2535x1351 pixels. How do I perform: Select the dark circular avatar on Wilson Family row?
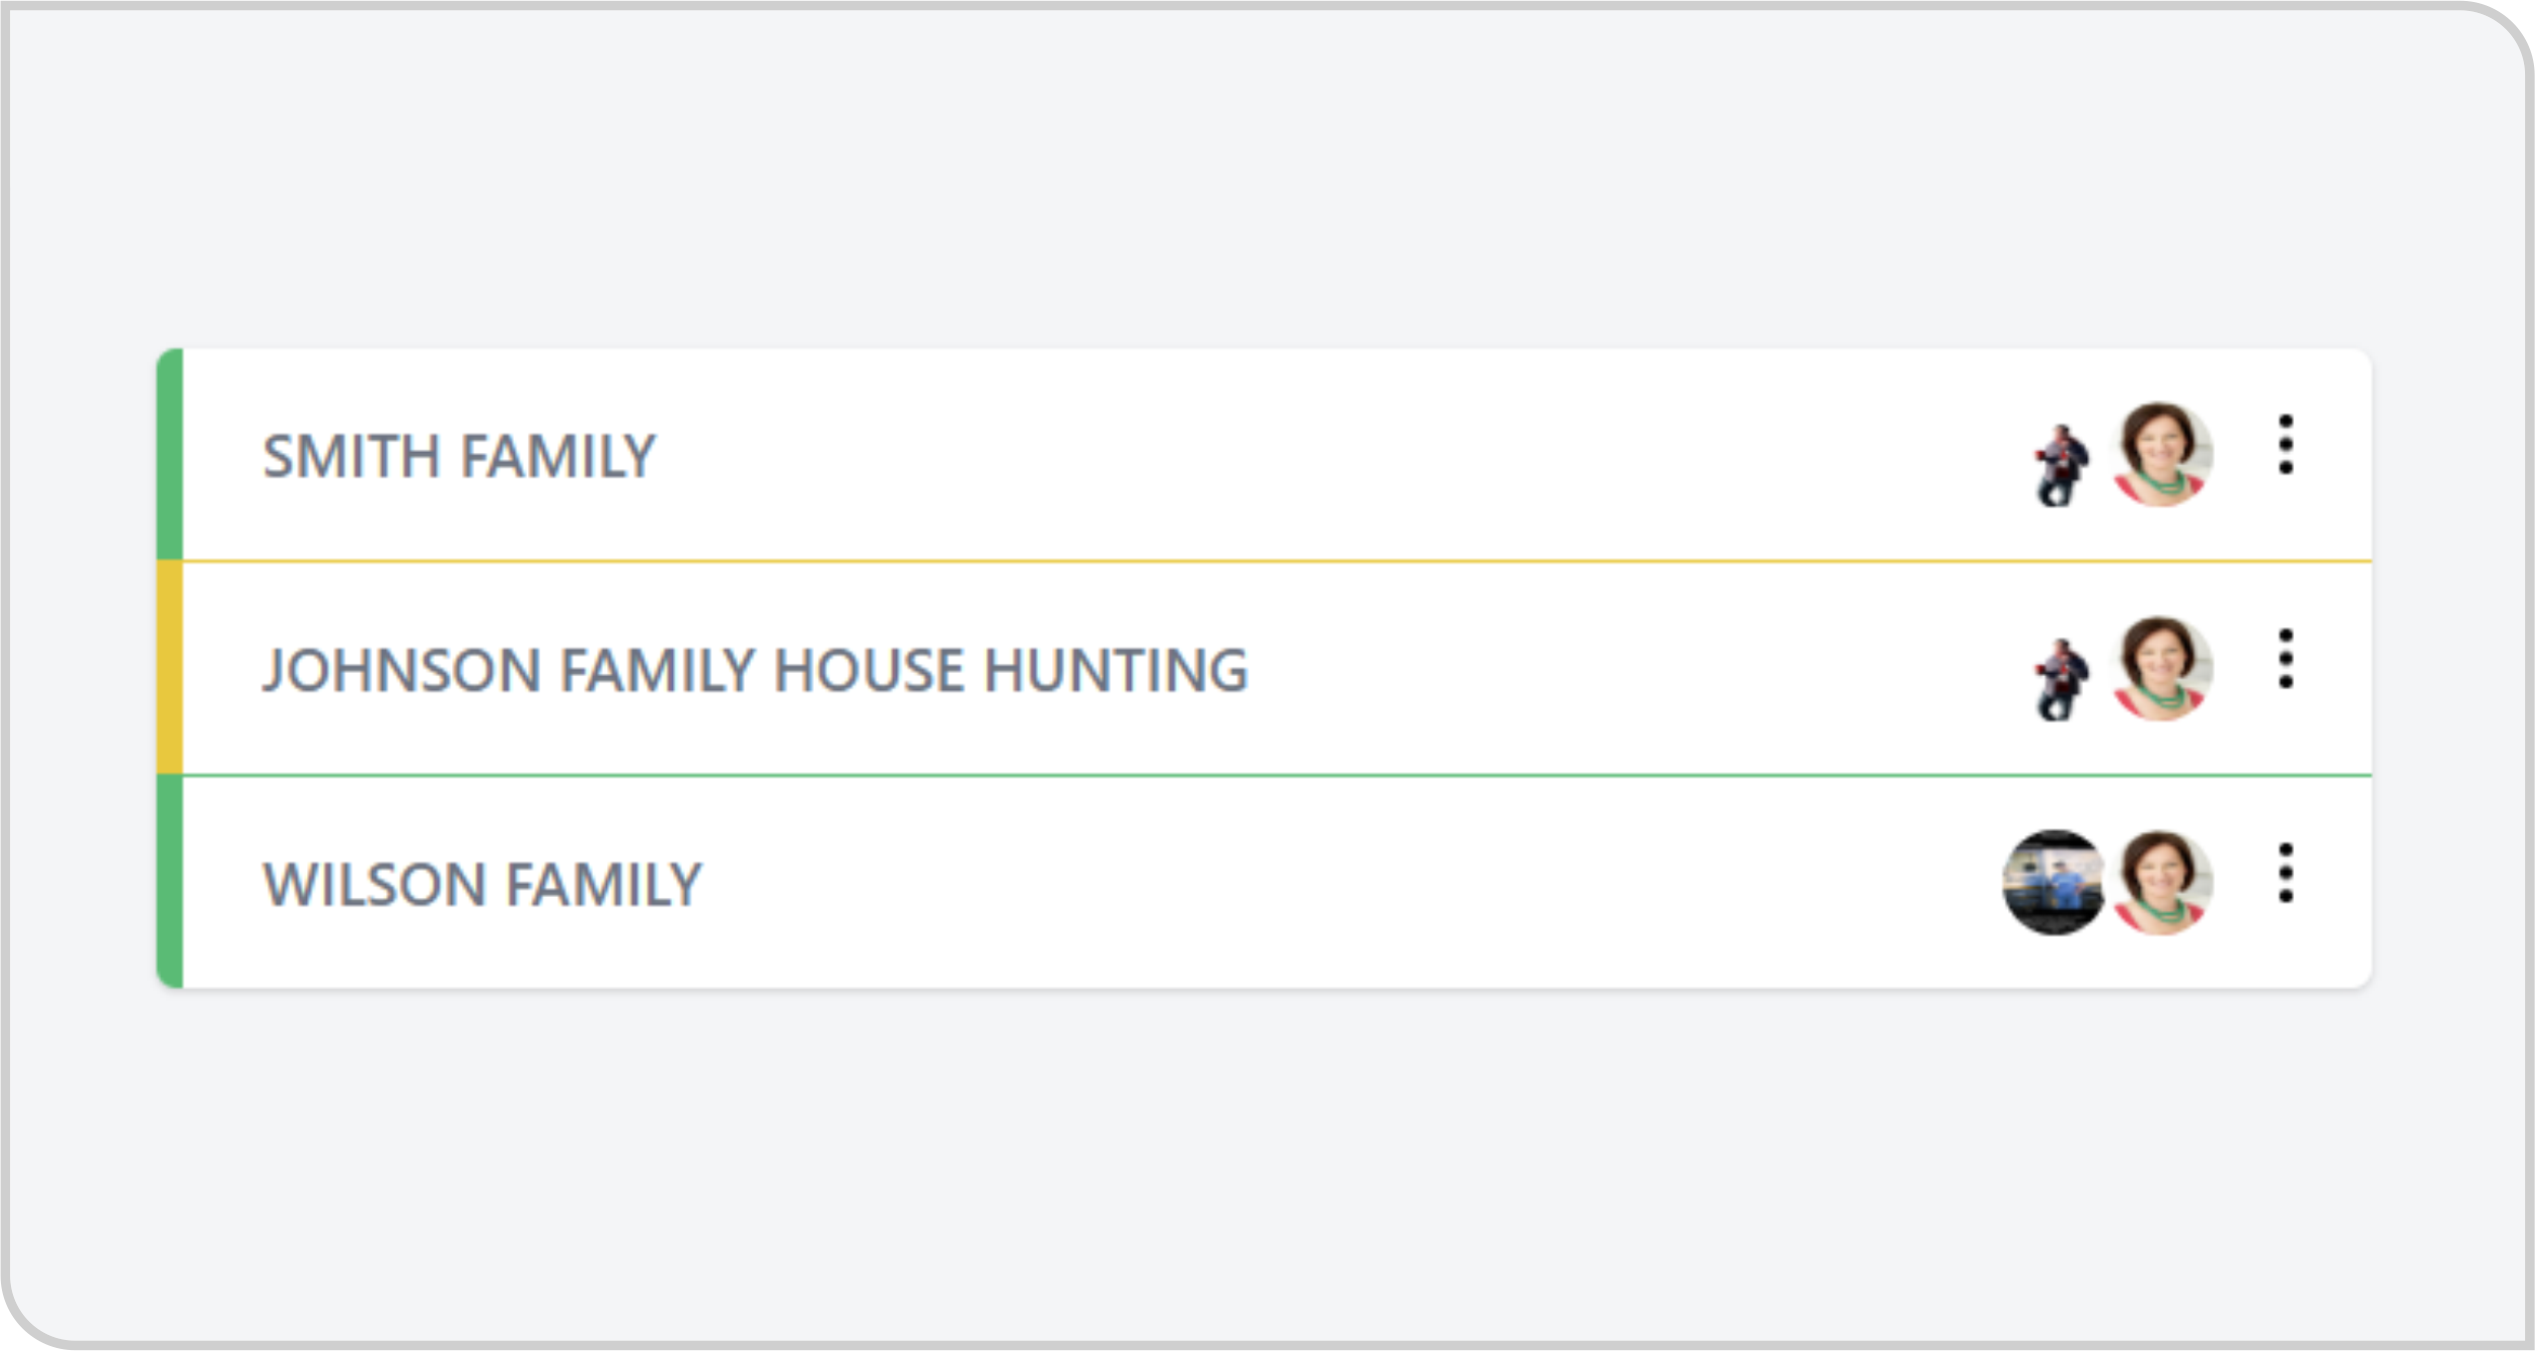2054,882
